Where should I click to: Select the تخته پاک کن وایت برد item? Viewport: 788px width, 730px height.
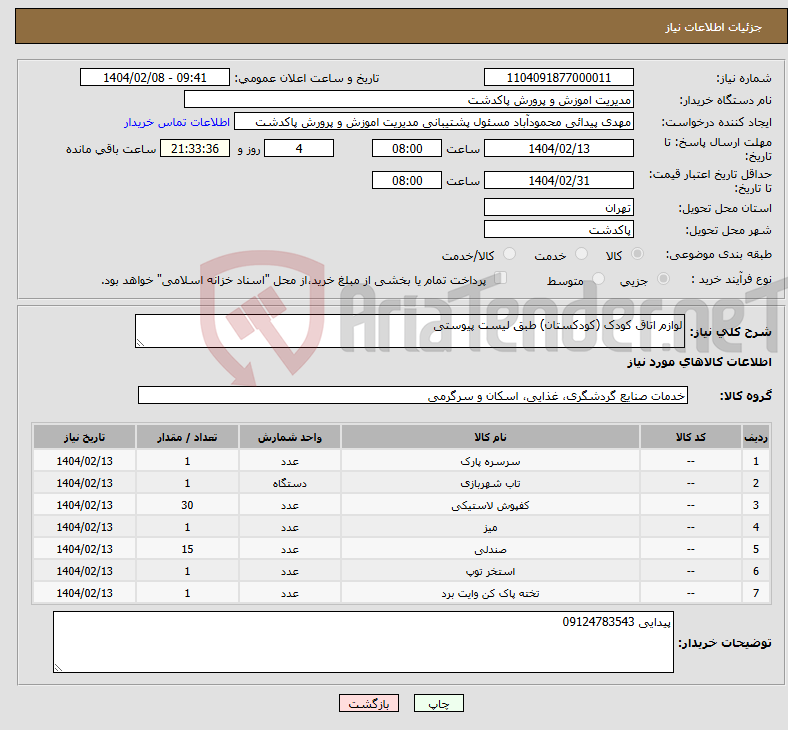490,593
